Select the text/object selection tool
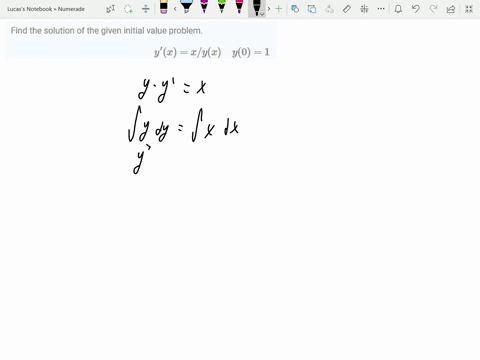 tap(111, 9)
